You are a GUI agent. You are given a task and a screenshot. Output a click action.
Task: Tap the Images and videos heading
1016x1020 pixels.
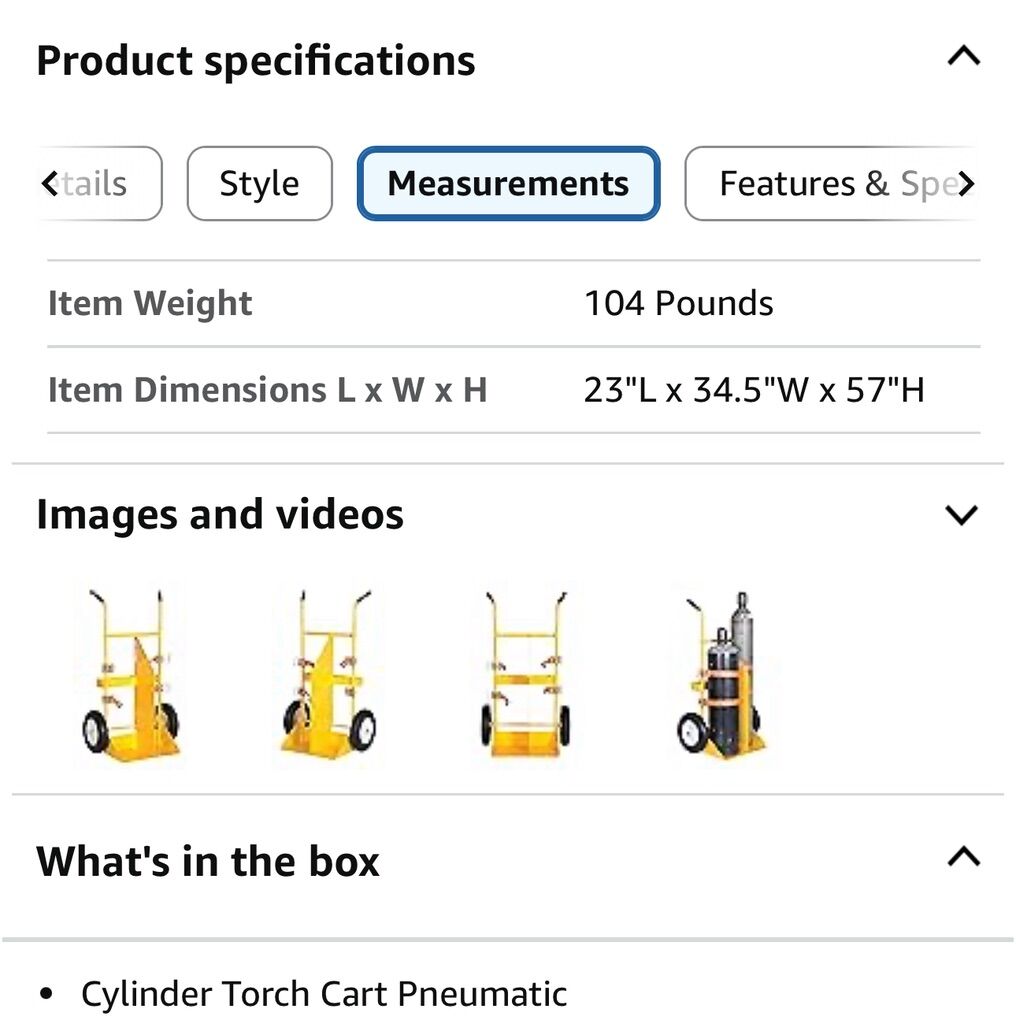(220, 515)
